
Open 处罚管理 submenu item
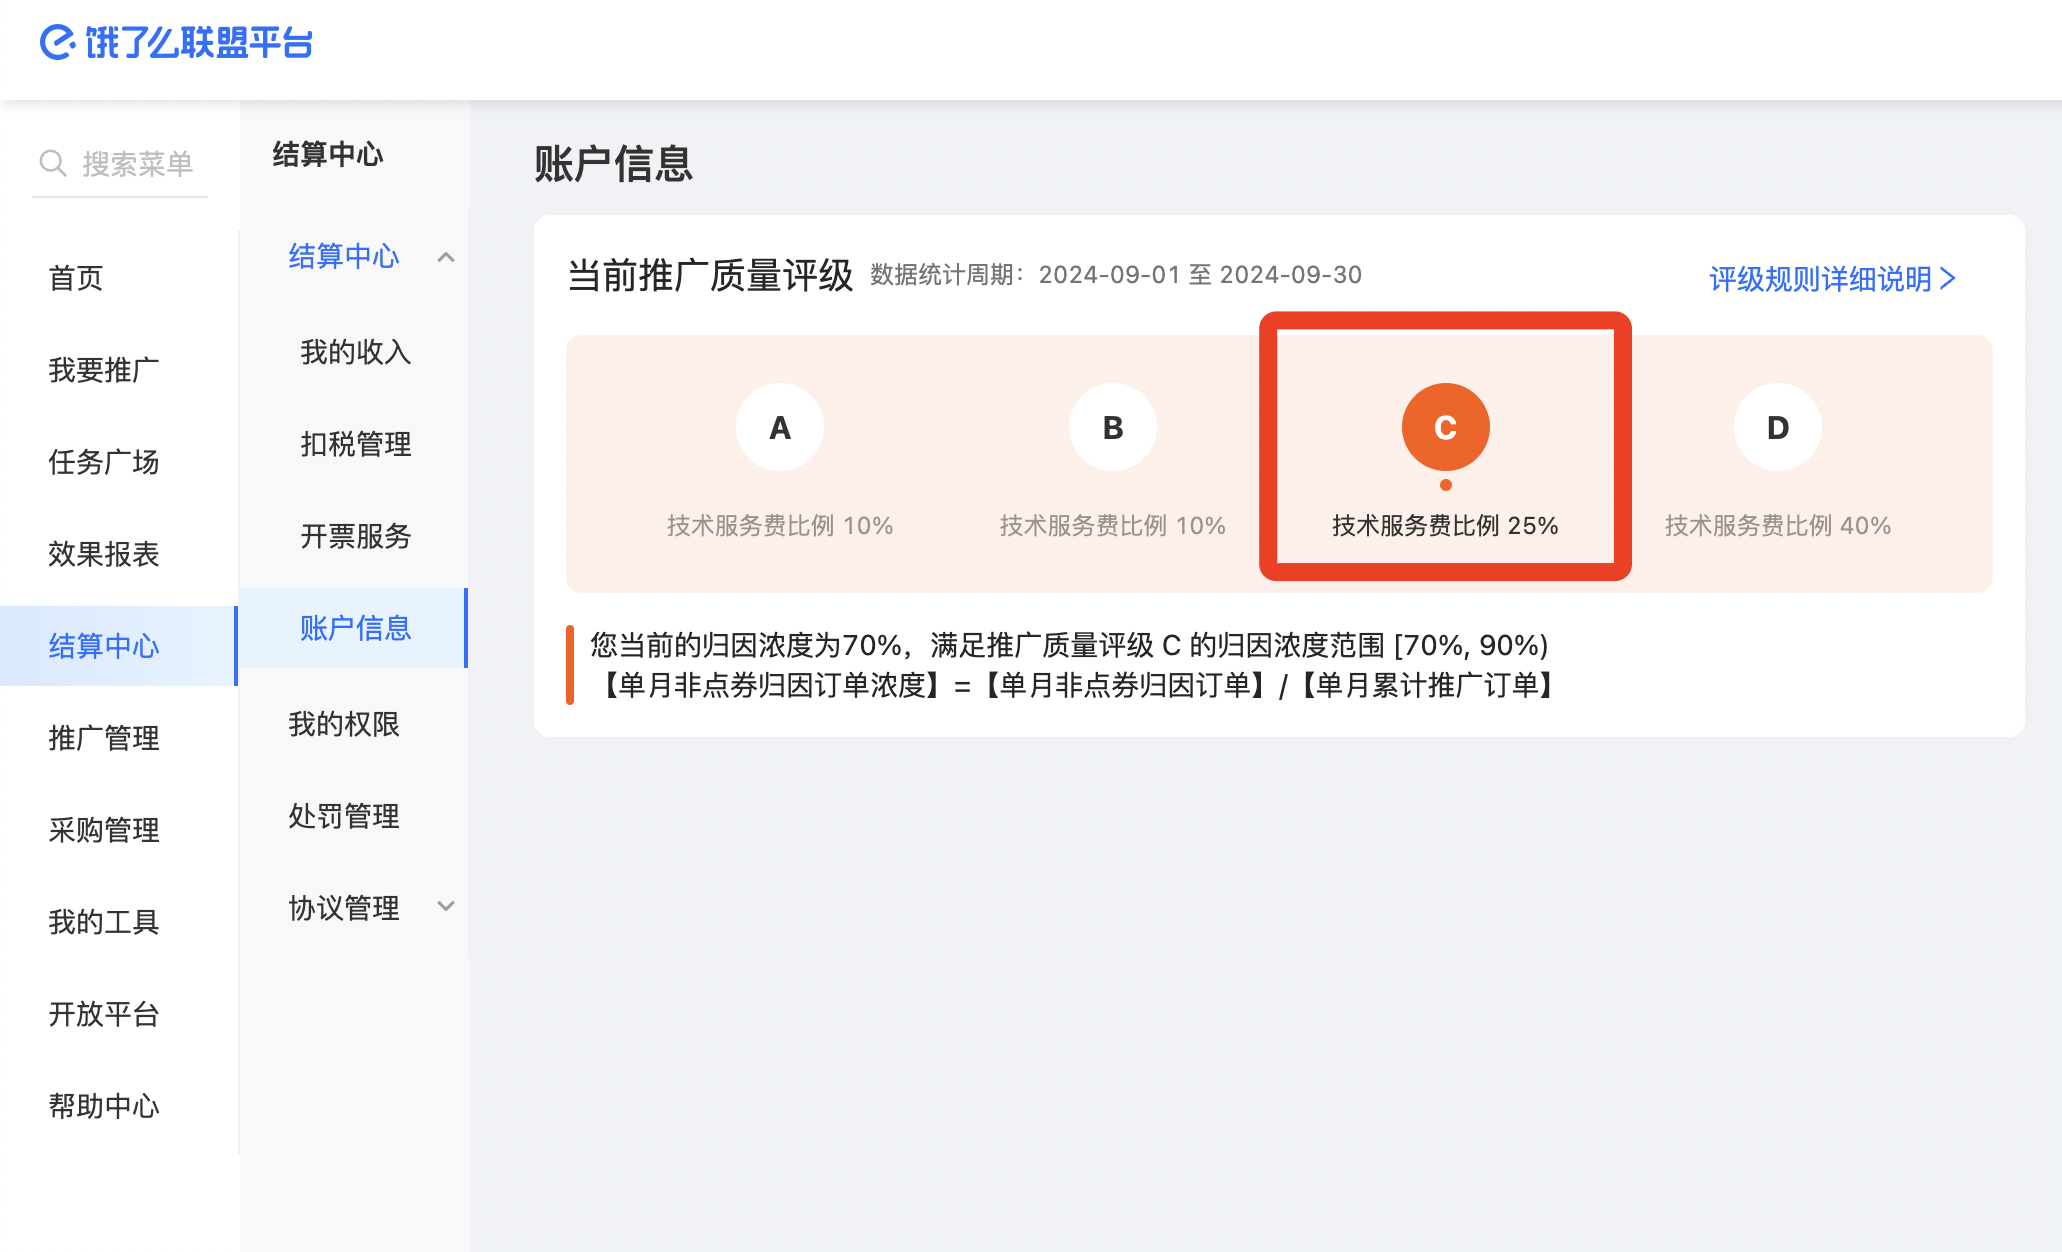[x=344, y=816]
